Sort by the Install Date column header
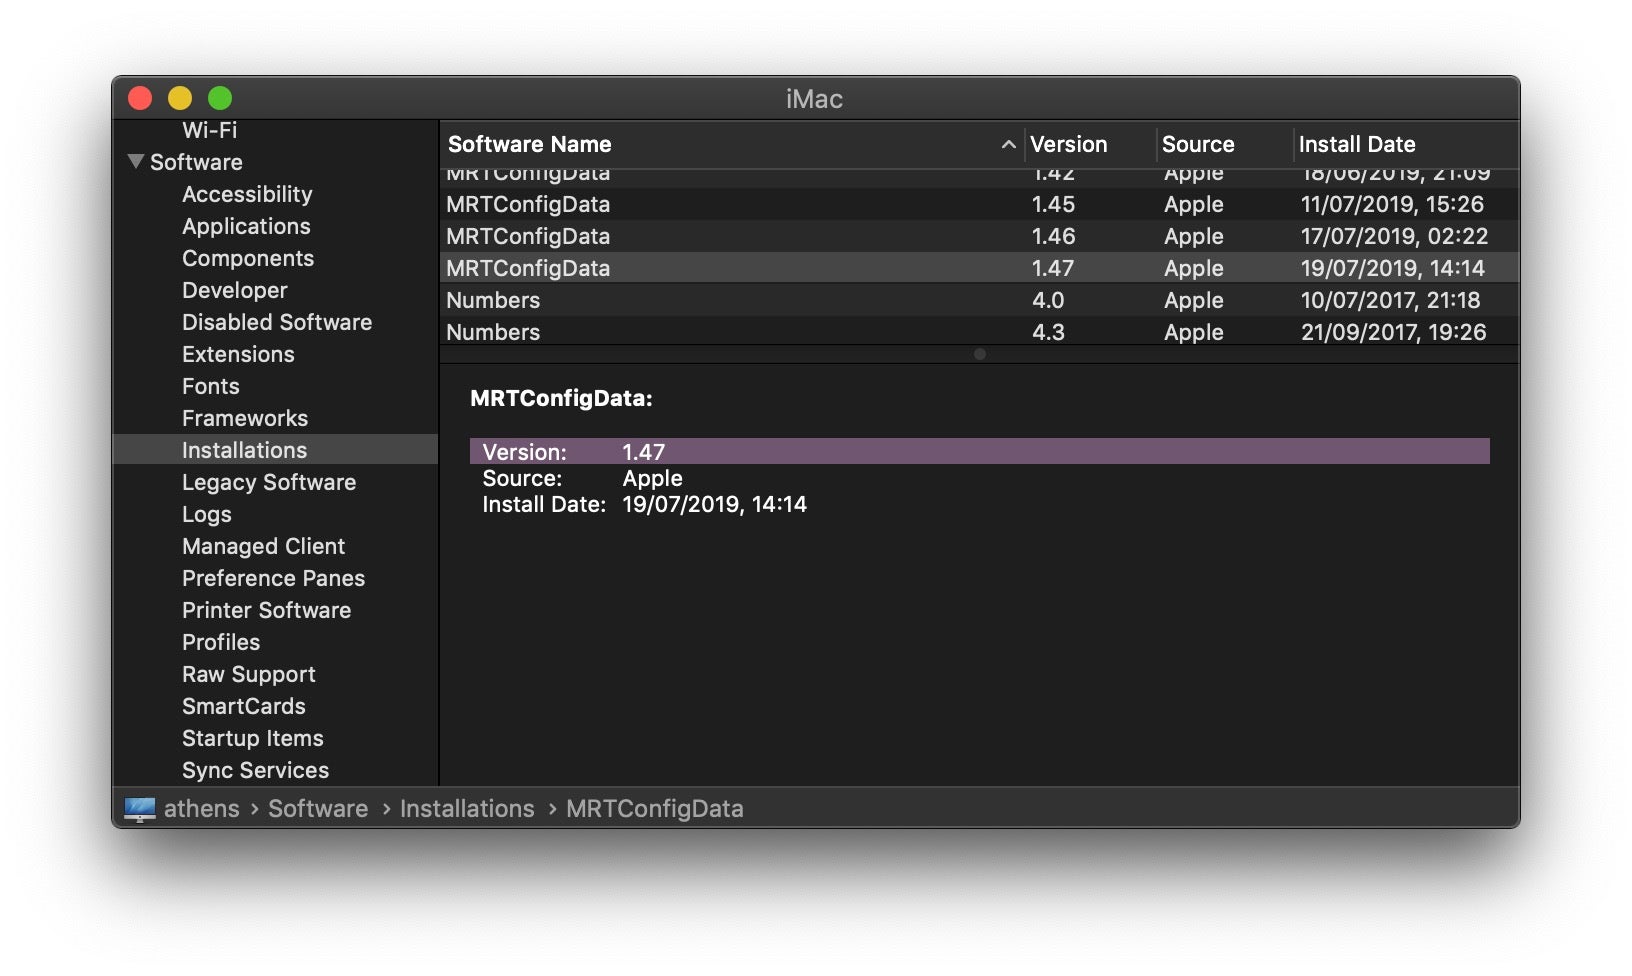The height and width of the screenshot is (976, 1632). [1357, 144]
